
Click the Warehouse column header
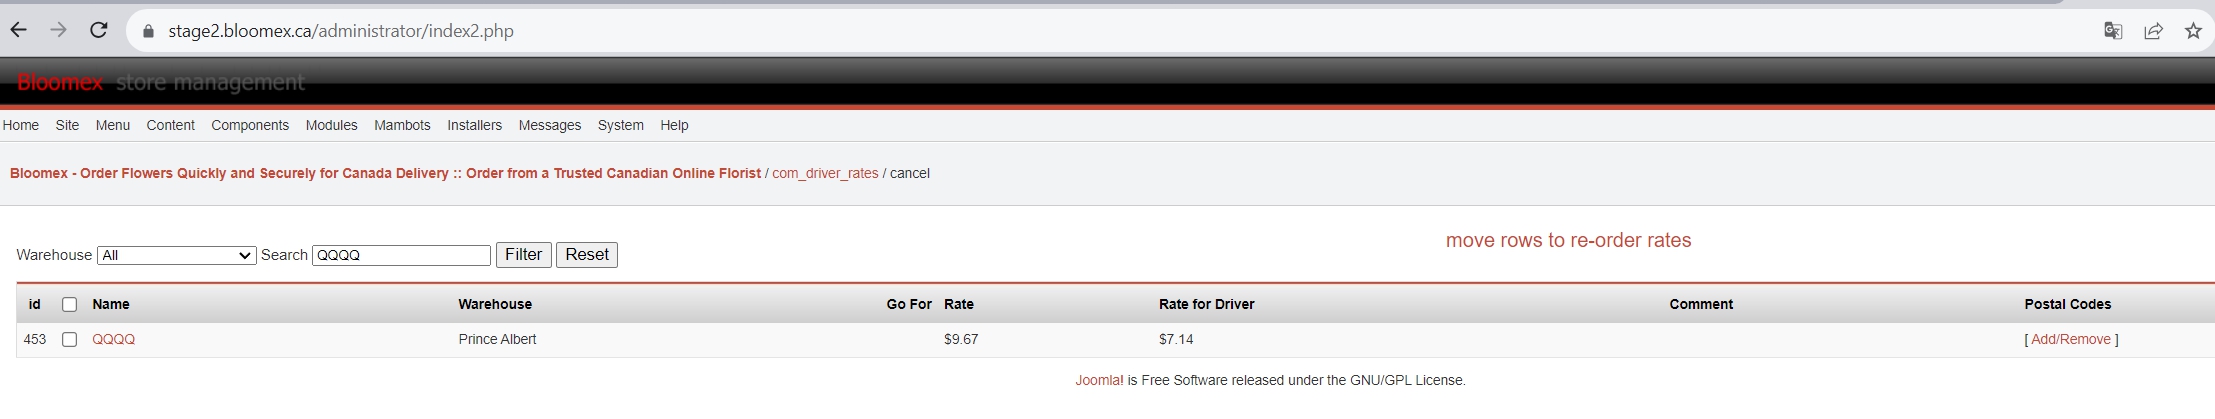pyautogui.click(x=495, y=304)
